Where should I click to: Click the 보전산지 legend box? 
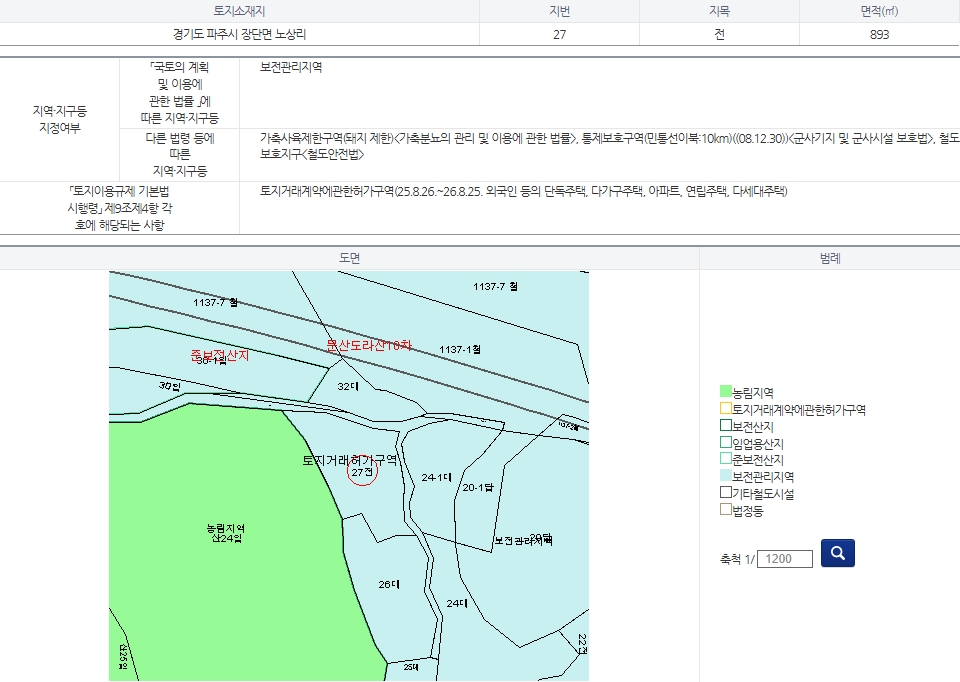(x=726, y=427)
